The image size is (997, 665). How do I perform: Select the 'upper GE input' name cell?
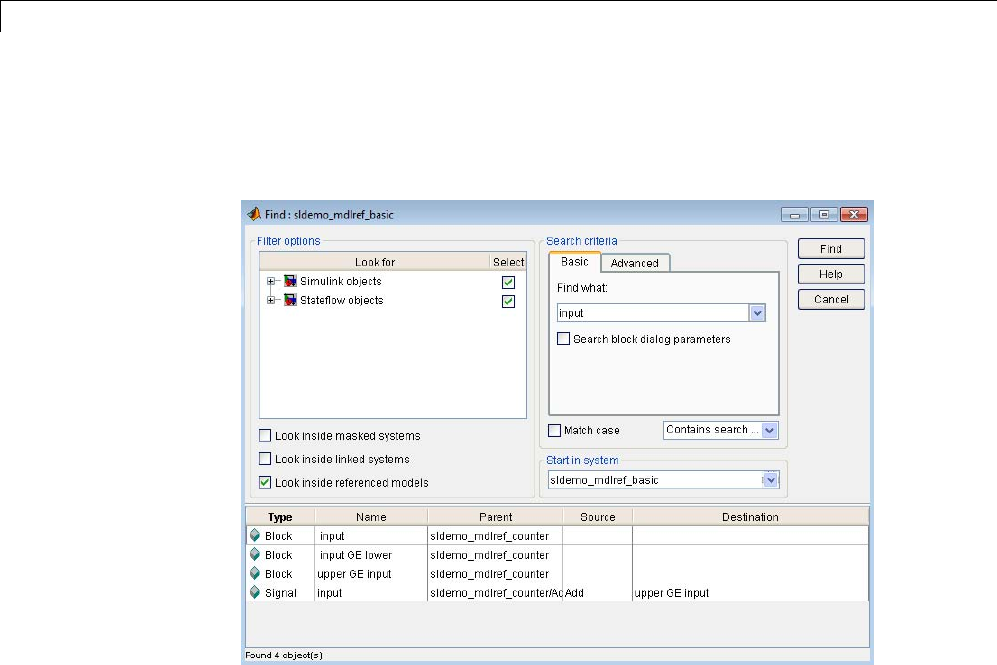[x=371, y=574]
